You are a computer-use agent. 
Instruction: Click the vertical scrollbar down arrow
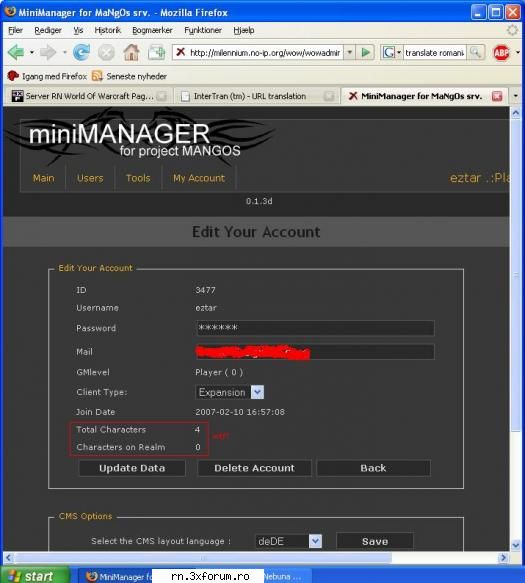coord(515,545)
